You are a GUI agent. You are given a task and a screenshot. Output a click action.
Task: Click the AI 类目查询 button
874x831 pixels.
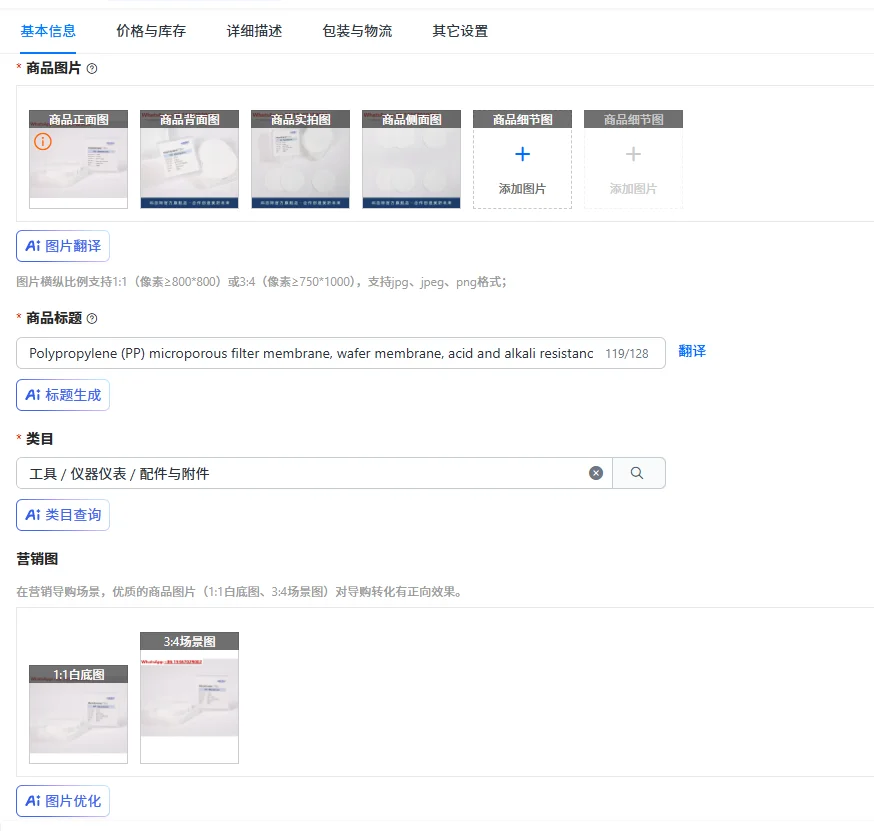pyautogui.click(x=63, y=515)
